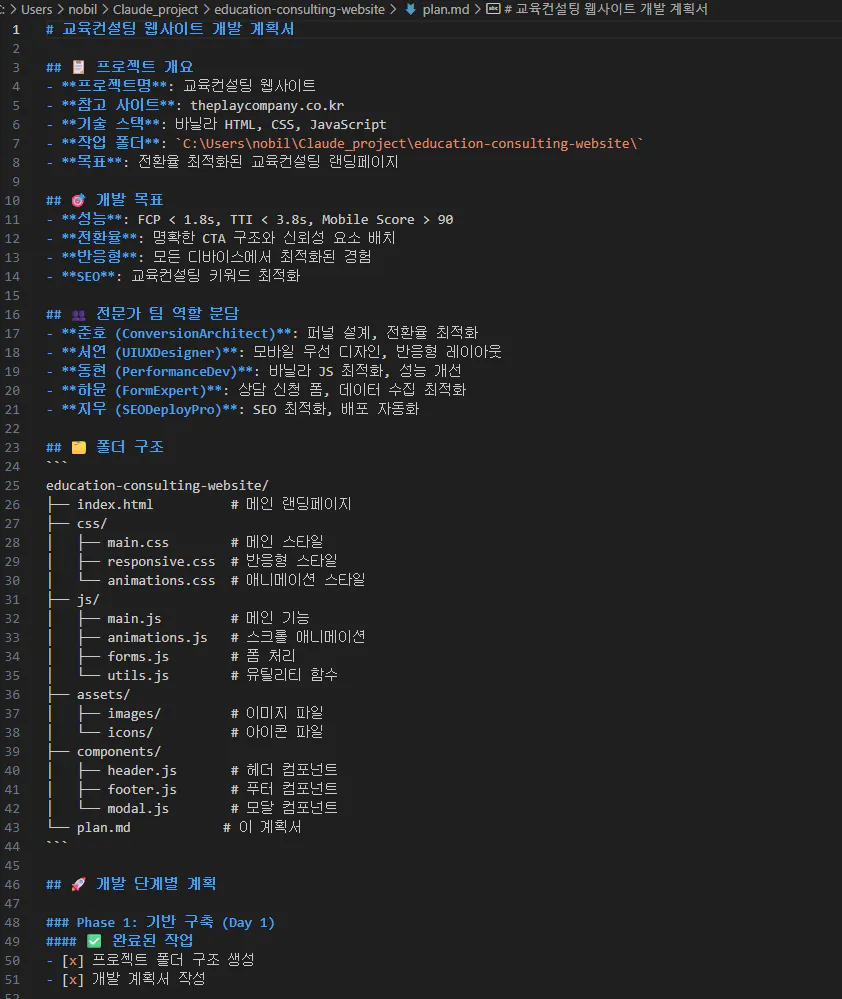Click 'assets/' in the folder tree
842x999 pixels.
tap(103, 694)
